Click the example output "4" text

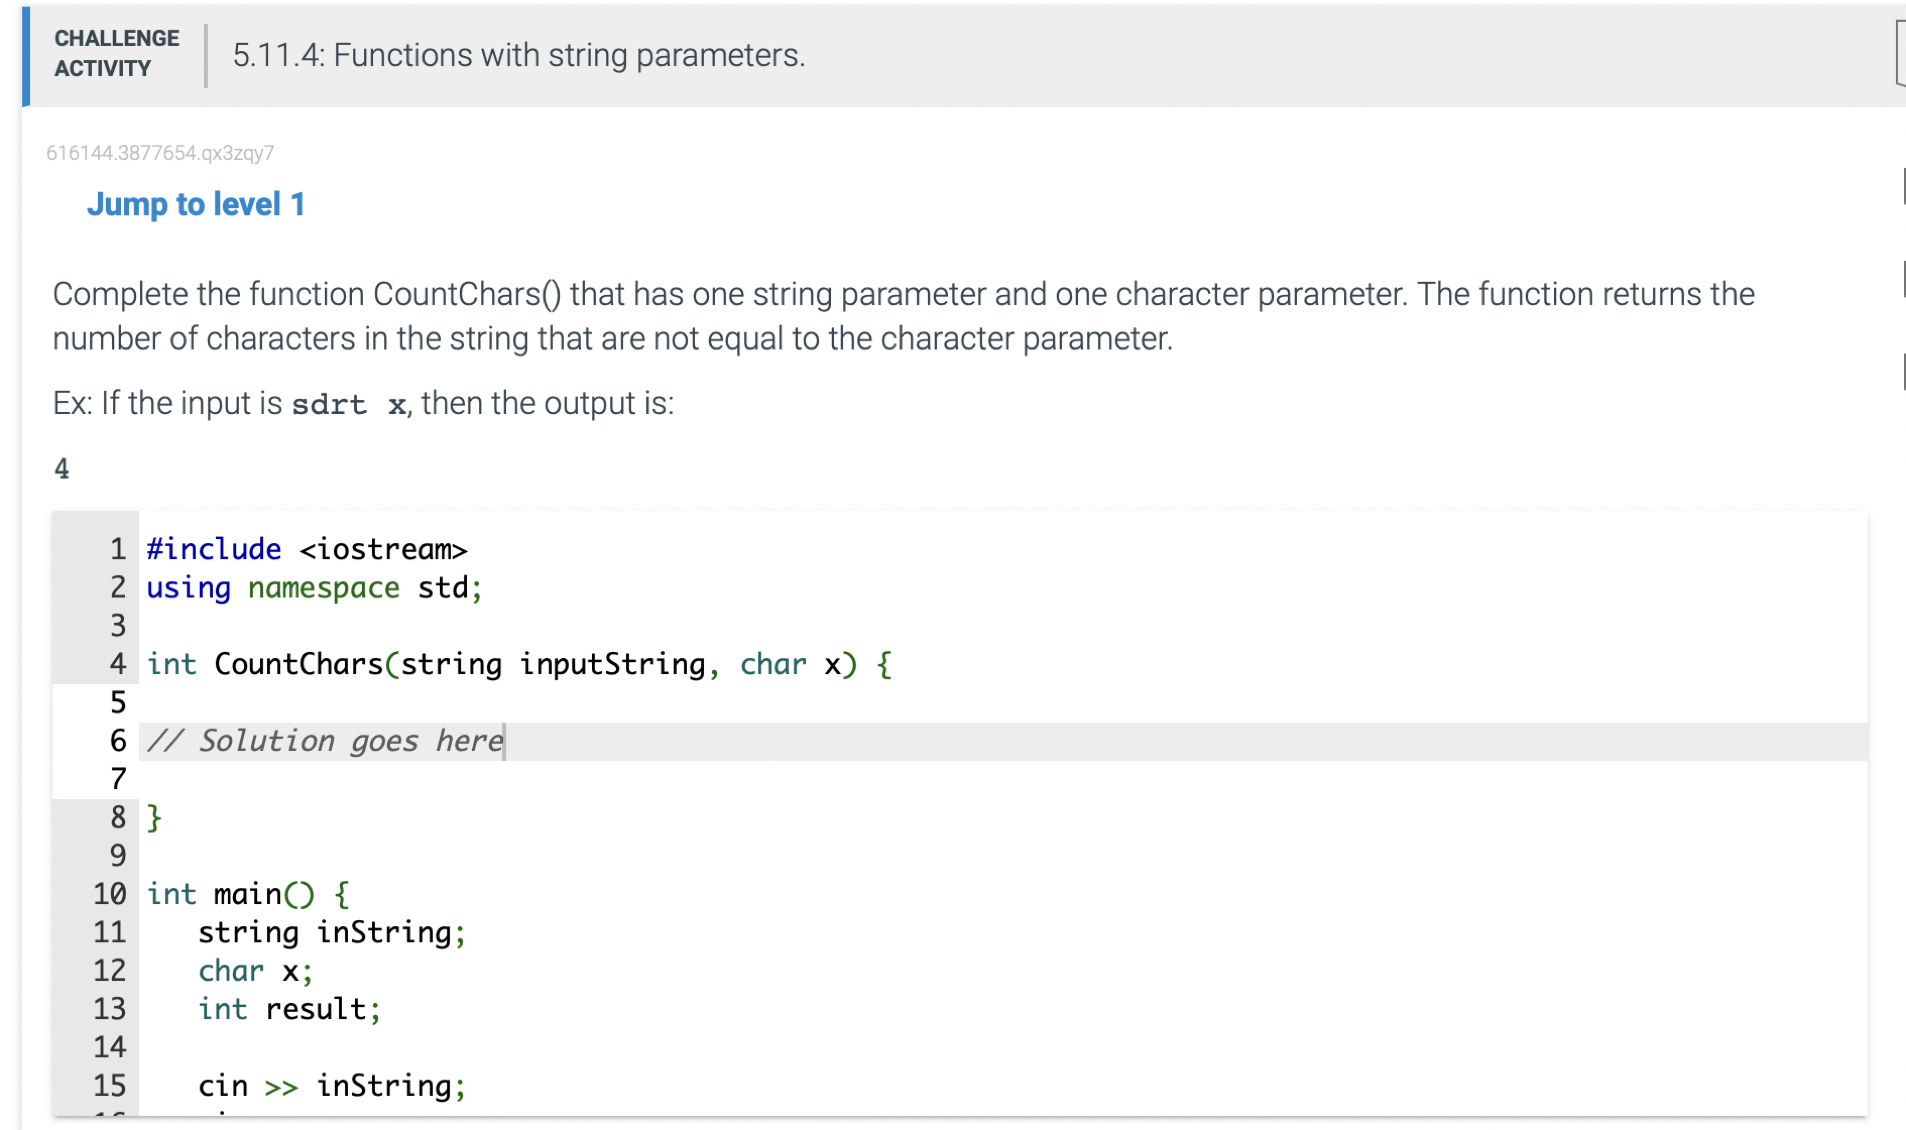tap(61, 468)
